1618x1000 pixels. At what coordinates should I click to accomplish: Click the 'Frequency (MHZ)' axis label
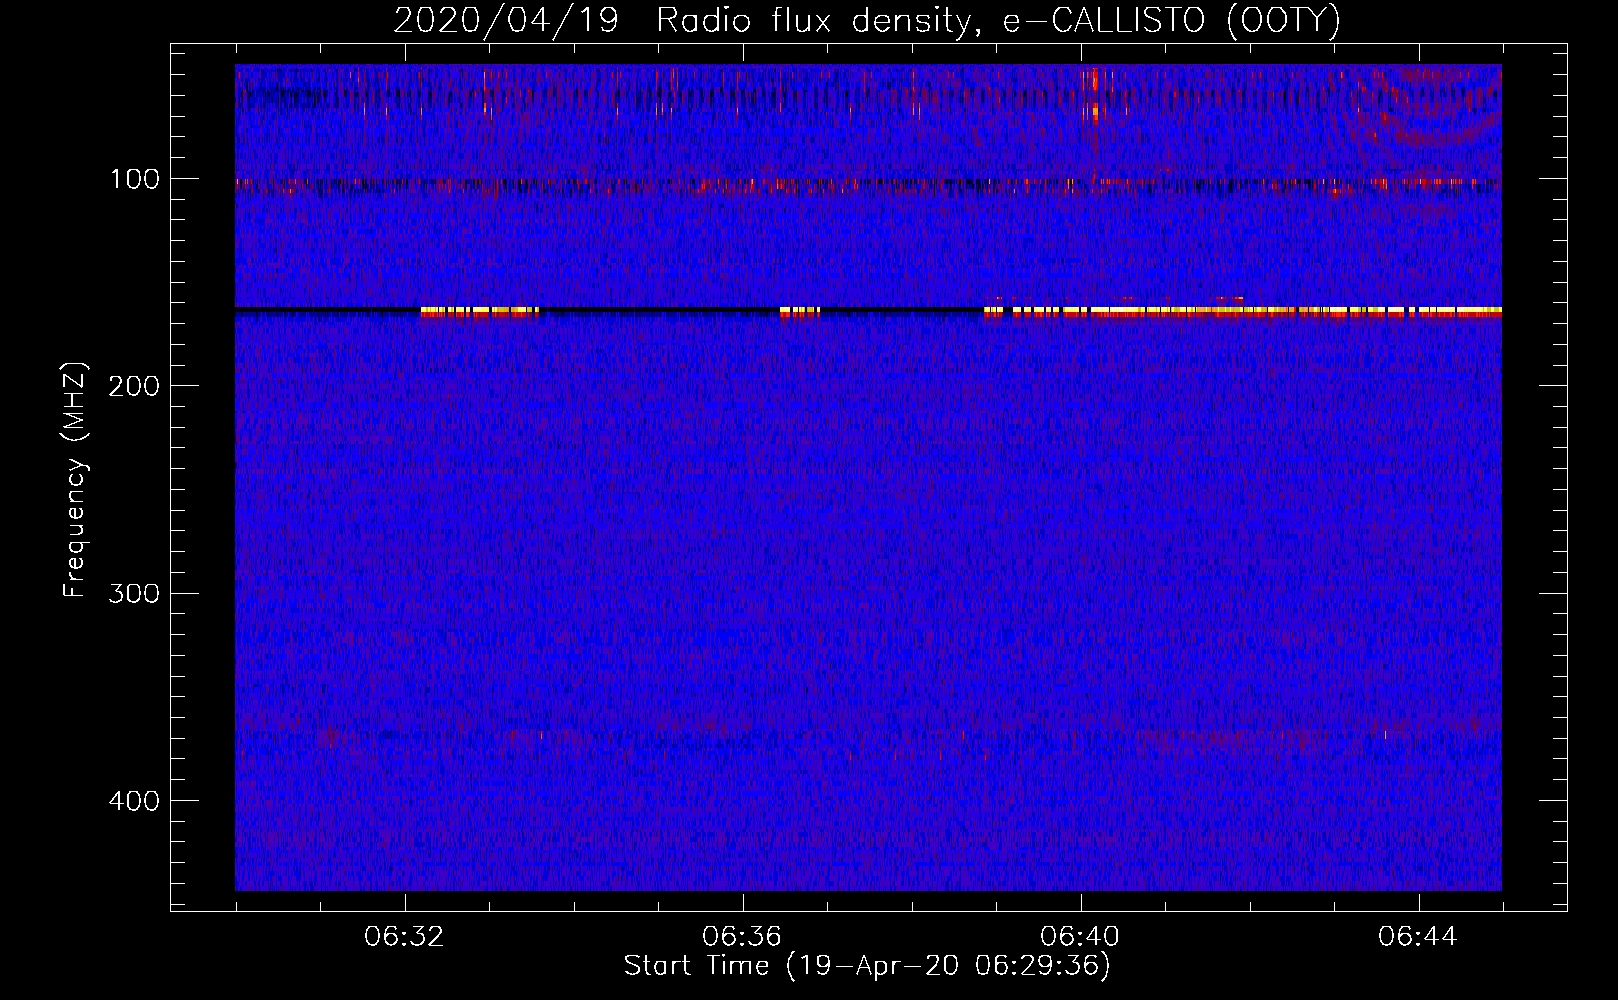(75, 480)
